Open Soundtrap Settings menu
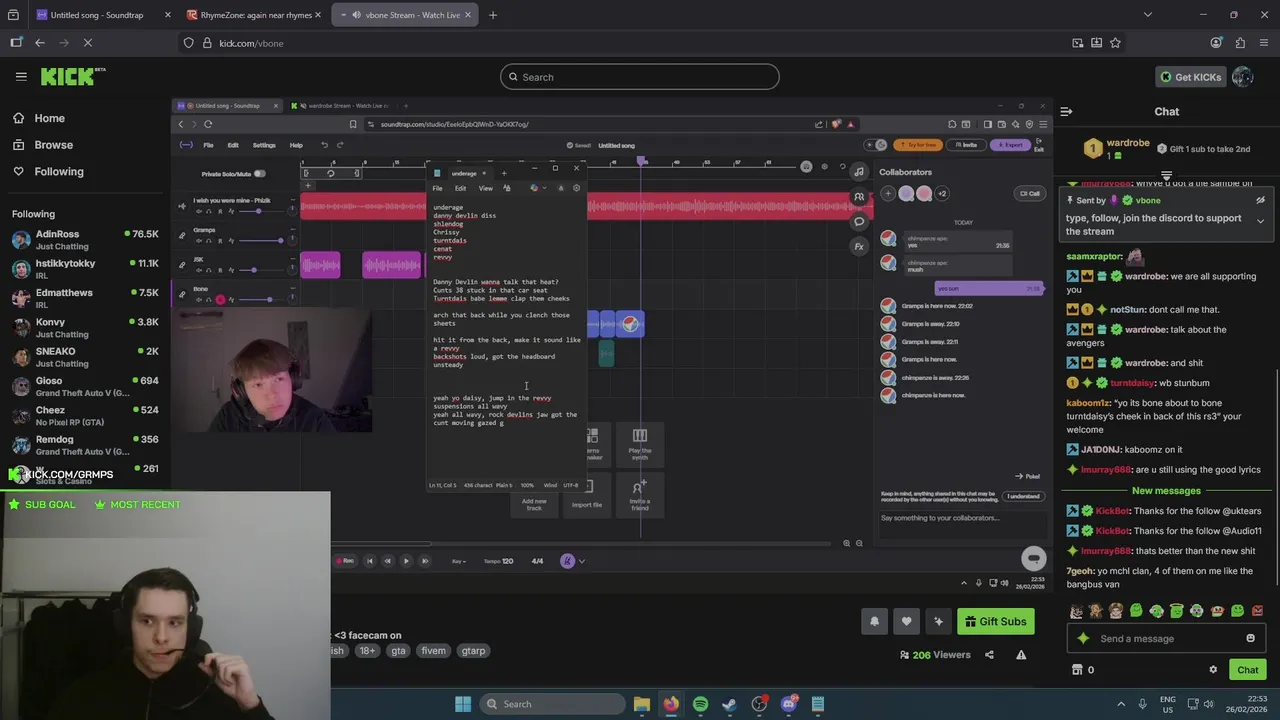Image resolution: width=1280 pixels, height=720 pixels. [x=264, y=145]
